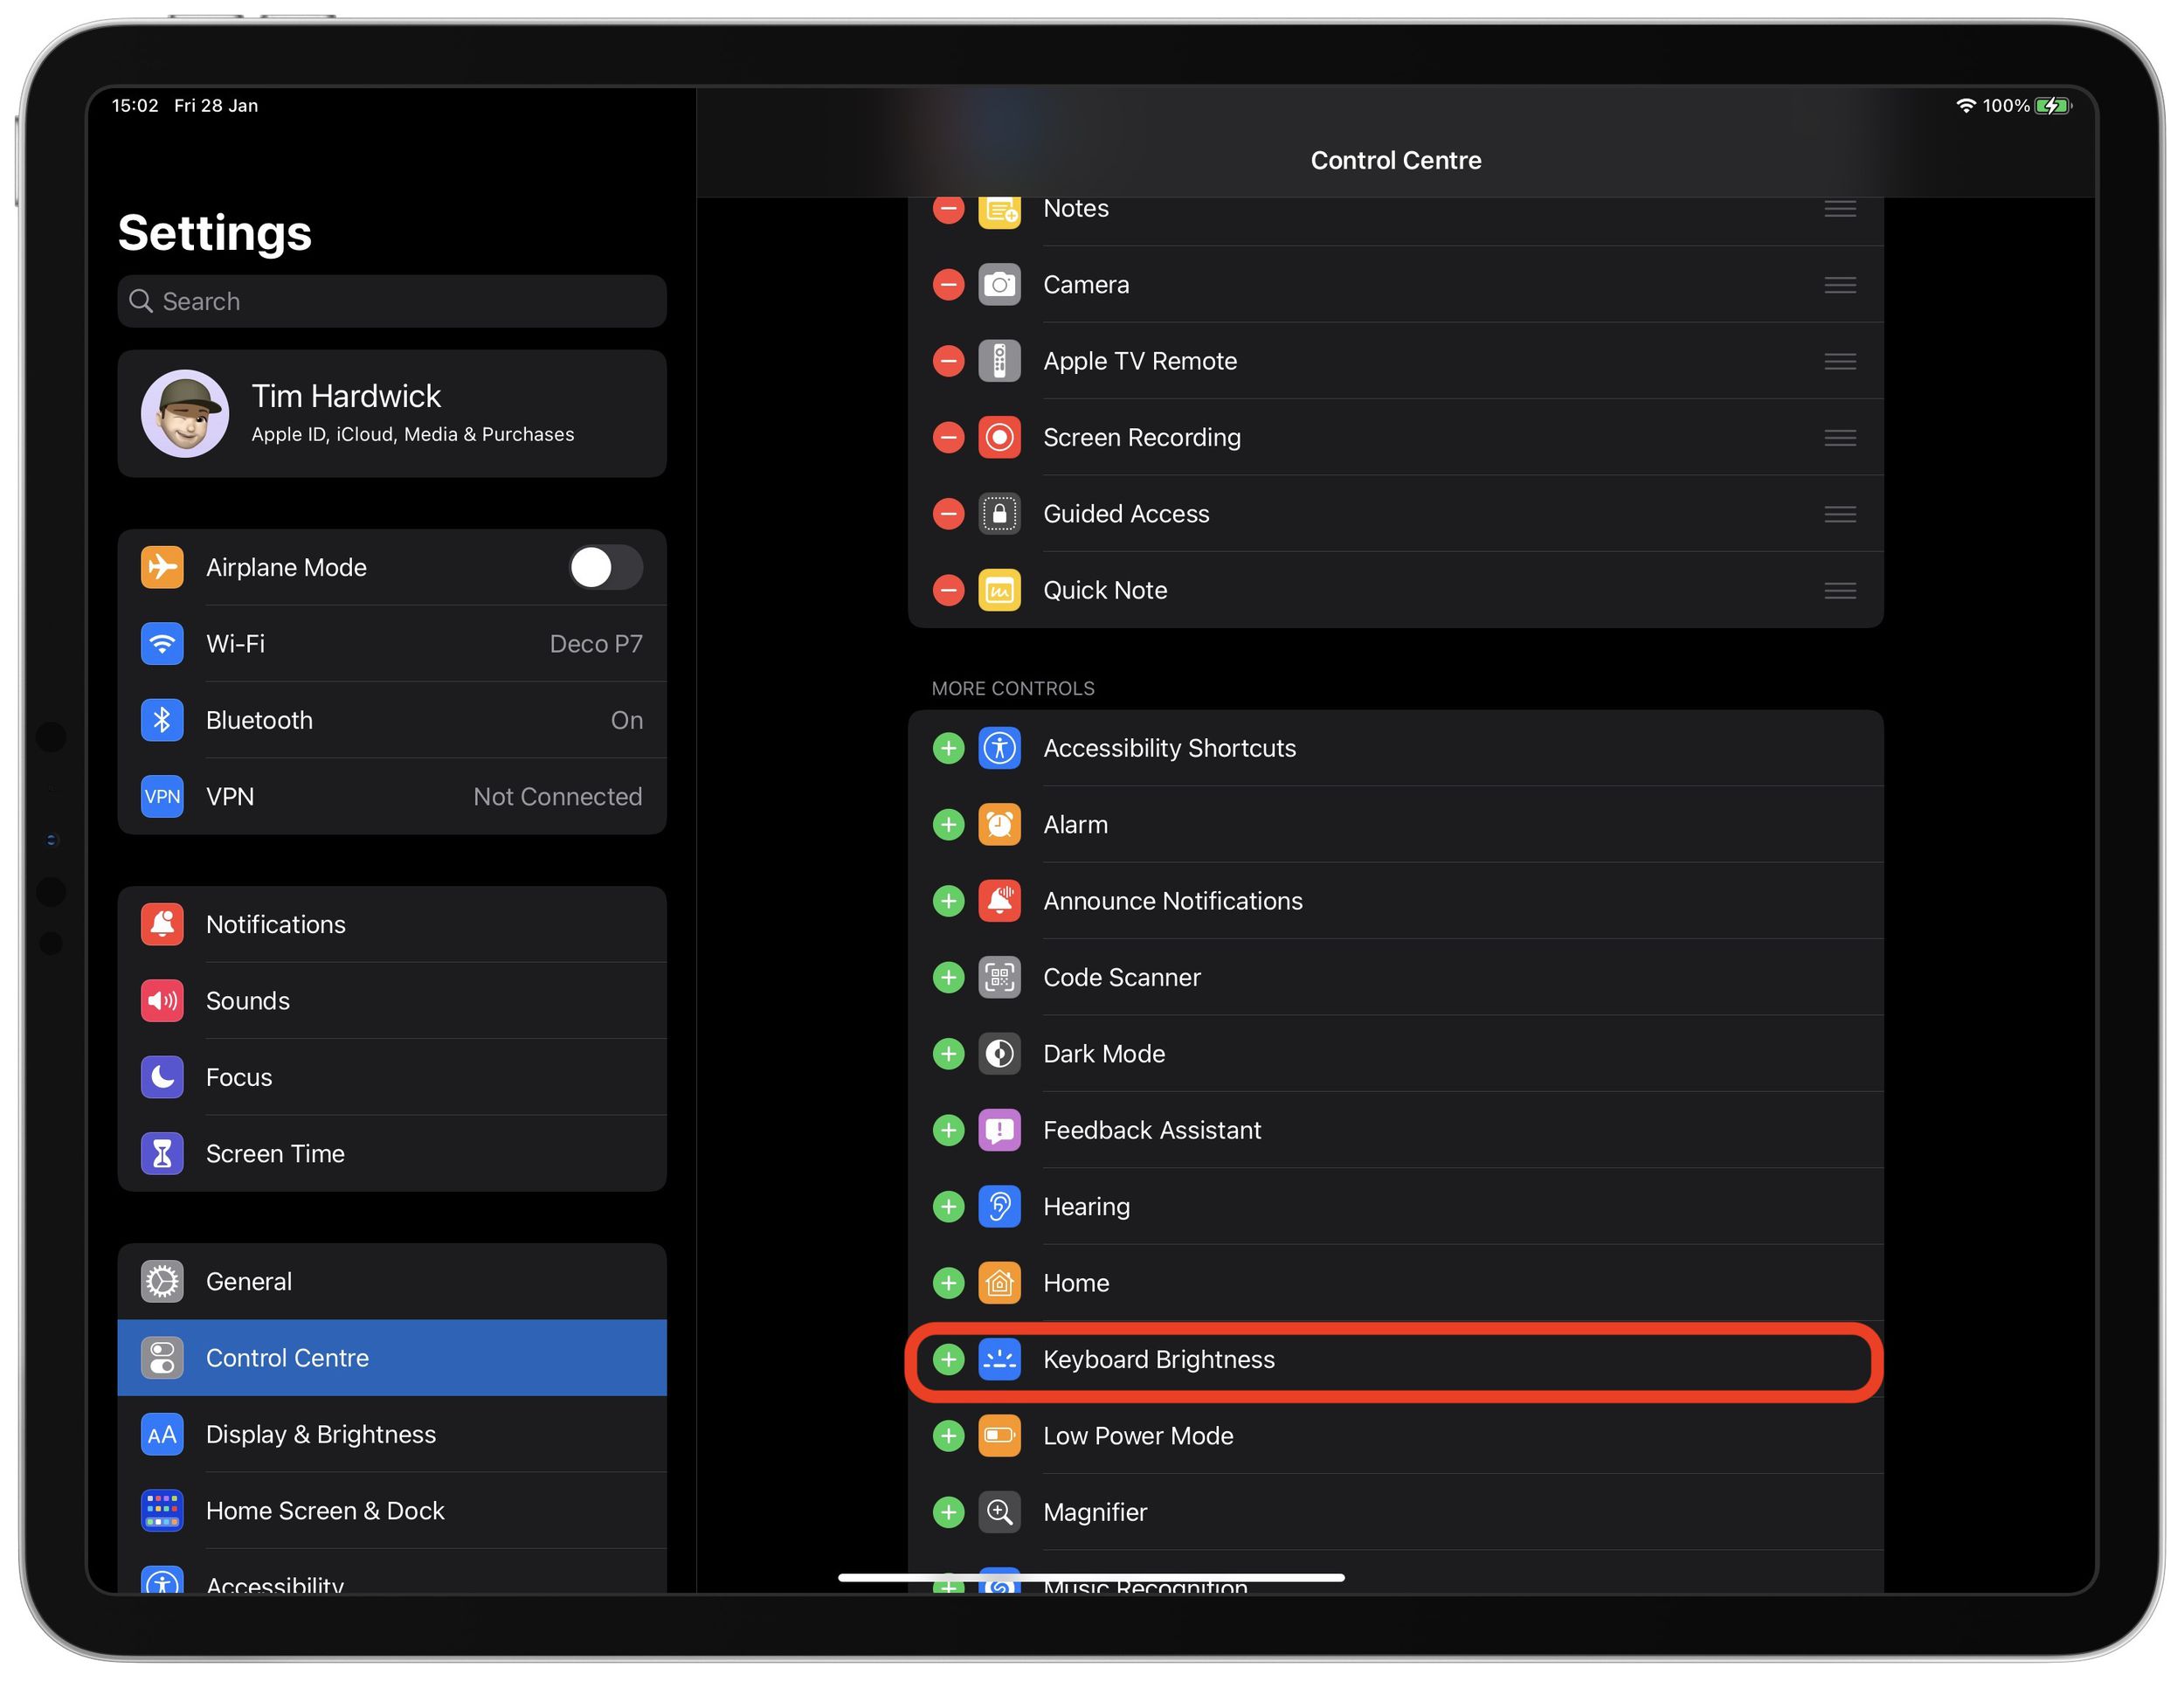
Task: Open Tim Hardwick's Apple ID profile
Action: tap(392, 413)
